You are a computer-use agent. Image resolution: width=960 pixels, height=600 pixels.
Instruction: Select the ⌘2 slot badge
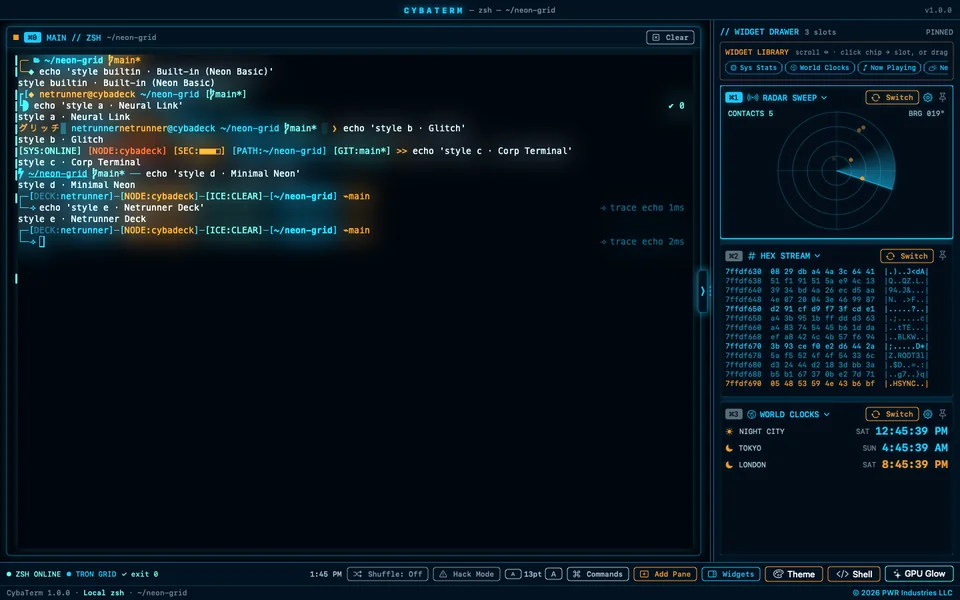pos(733,256)
